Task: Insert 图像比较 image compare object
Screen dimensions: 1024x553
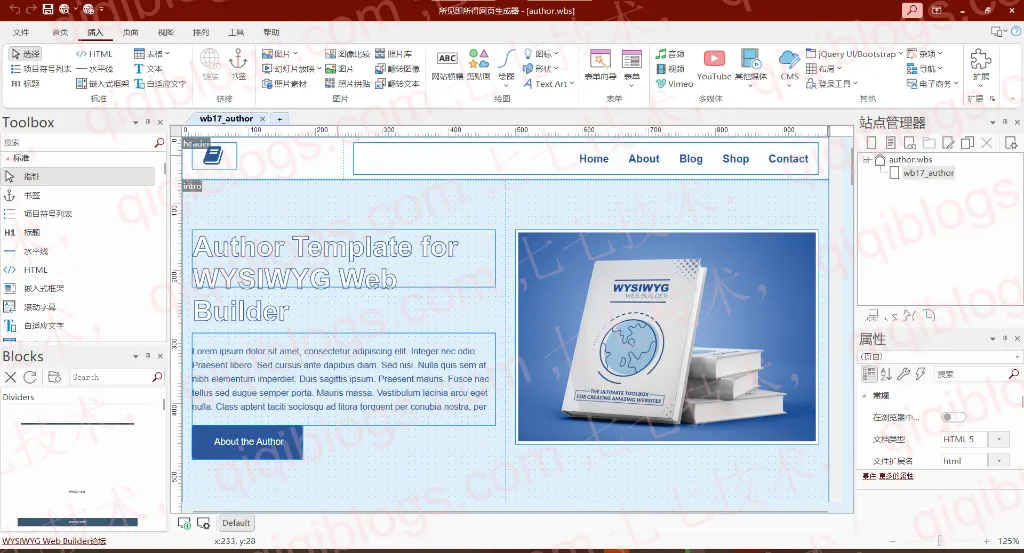Action: (x=347, y=54)
